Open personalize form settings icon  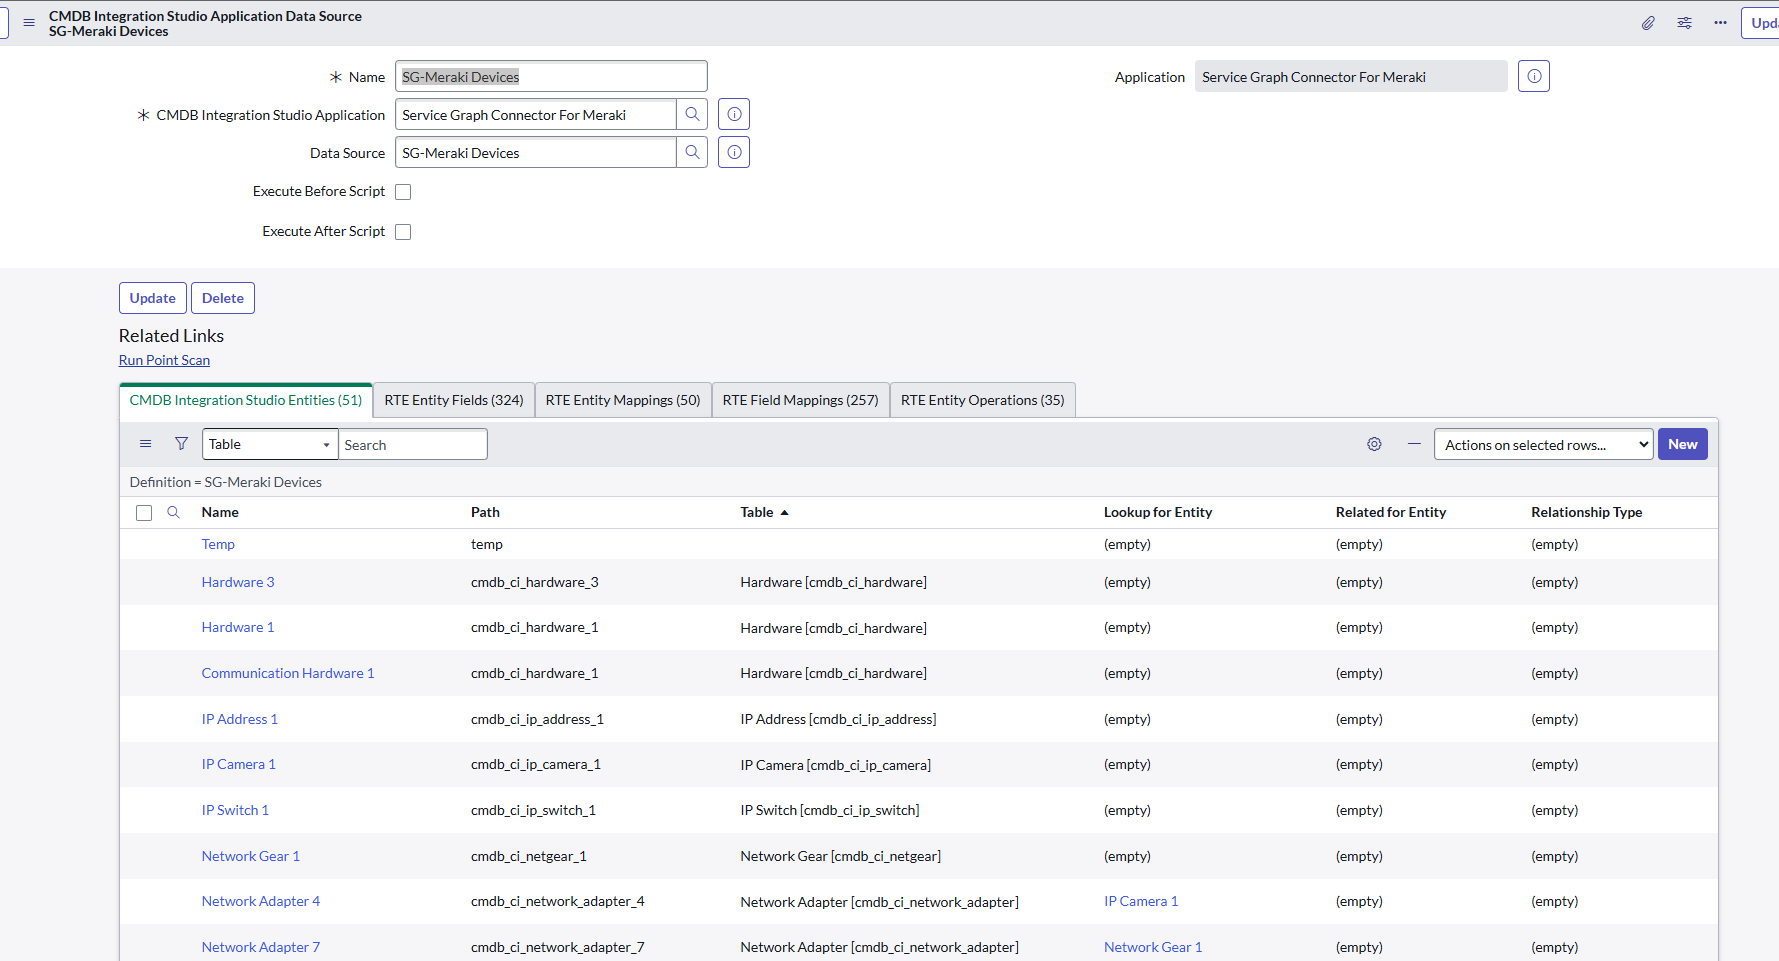point(1684,22)
